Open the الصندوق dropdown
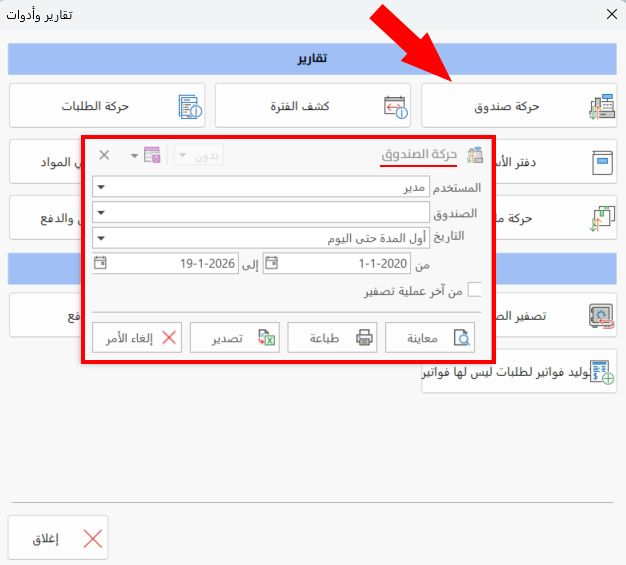This screenshot has height=565, width=626. (x=261, y=212)
